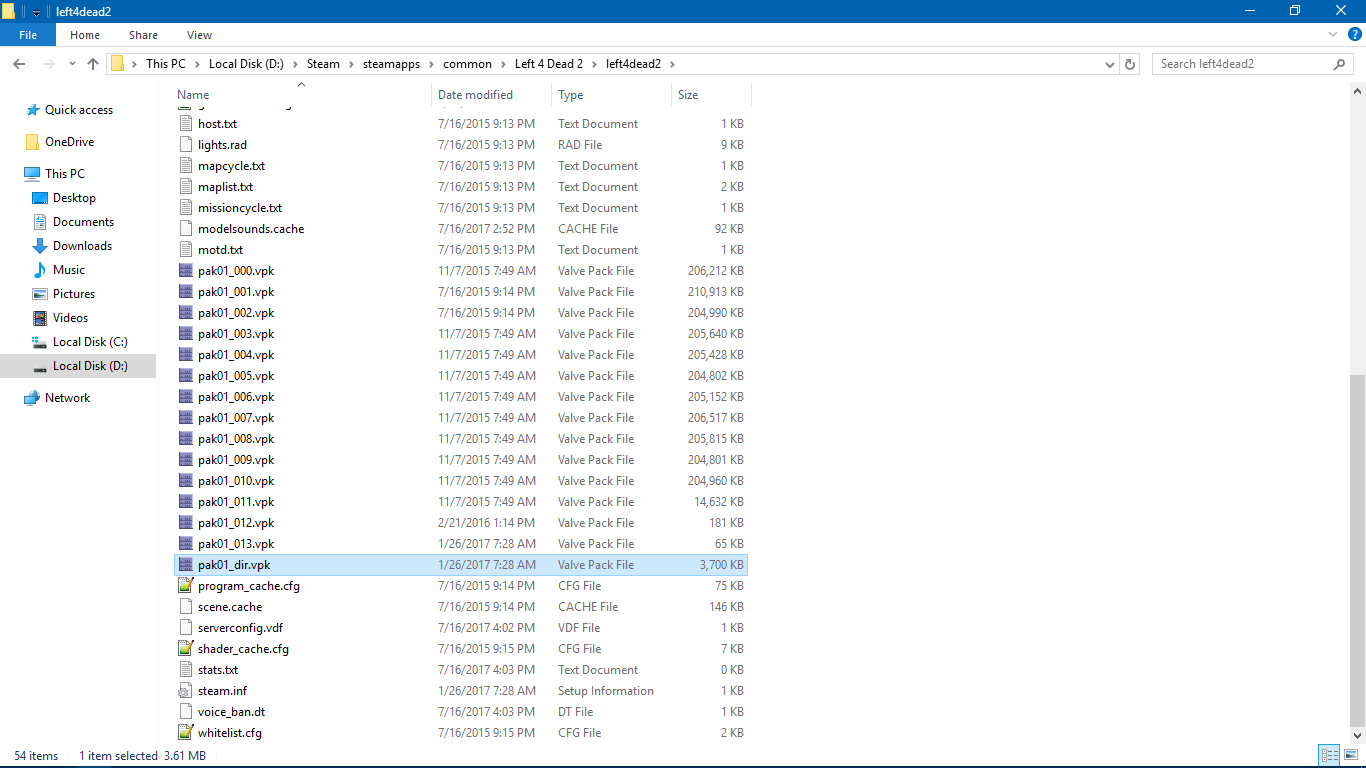Click the Music note icon
This screenshot has height=768, width=1366.
click(40, 270)
